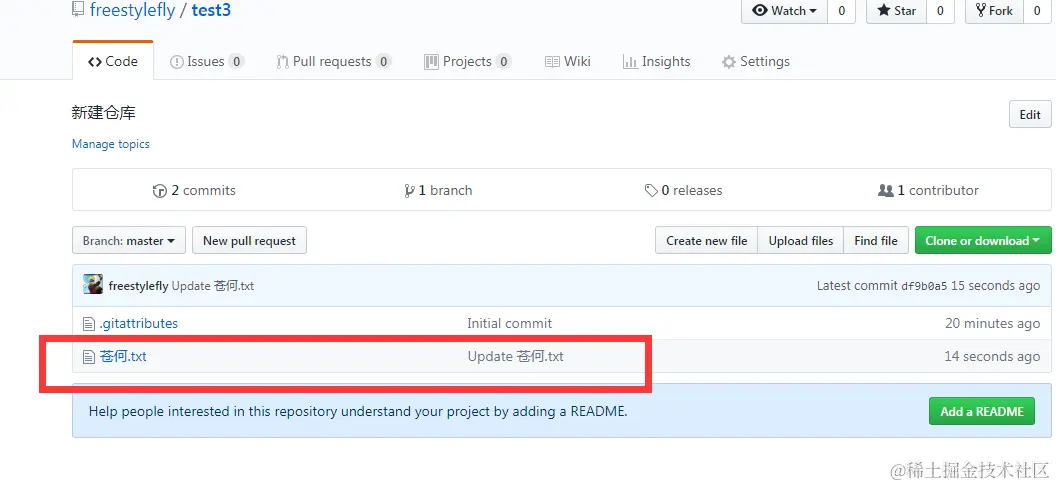Click the freestylefly commit author name
This screenshot has width=1056, height=487.
tap(138, 286)
